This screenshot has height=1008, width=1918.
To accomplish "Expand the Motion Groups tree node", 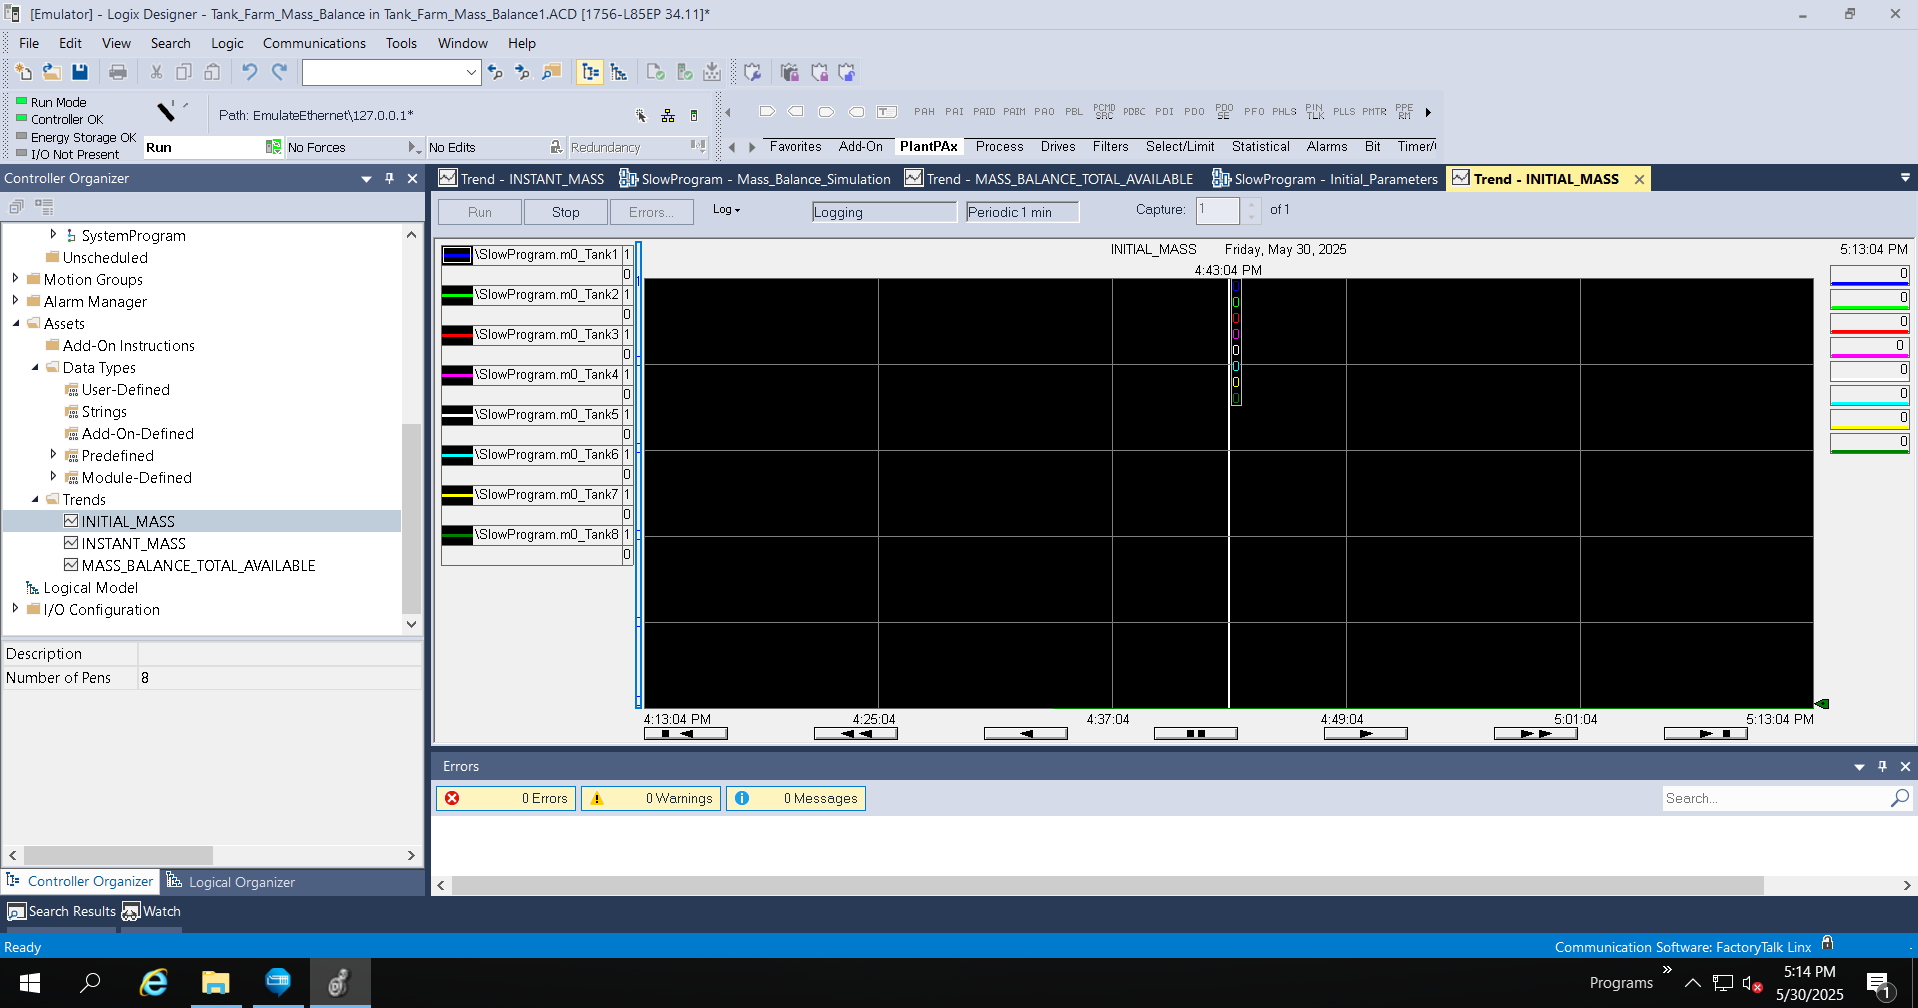I will point(15,279).
